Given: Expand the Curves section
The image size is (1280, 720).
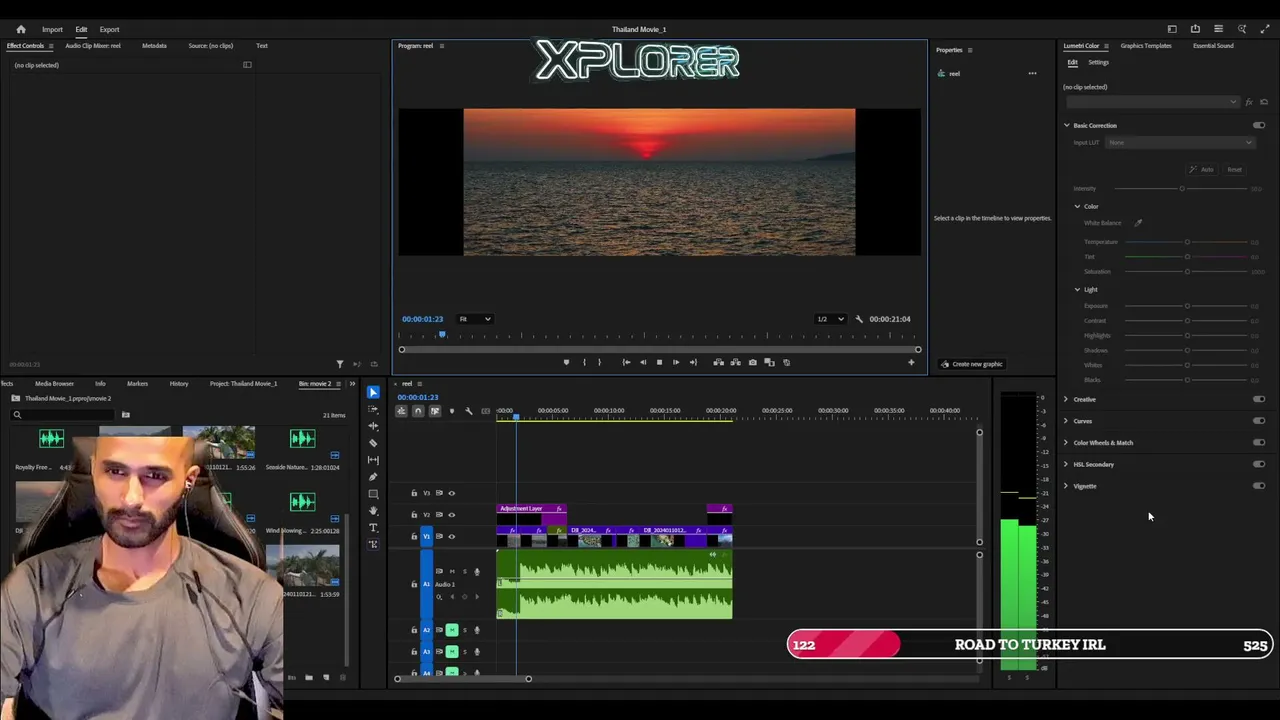Looking at the screenshot, I should (x=1066, y=421).
